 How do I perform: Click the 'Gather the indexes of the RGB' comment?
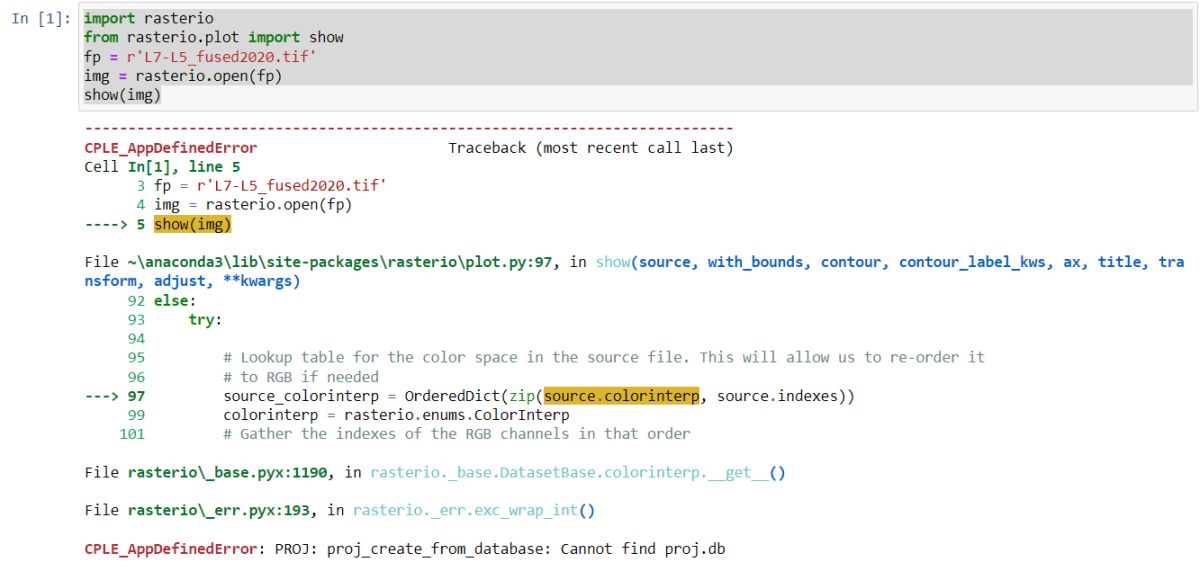tap(457, 433)
